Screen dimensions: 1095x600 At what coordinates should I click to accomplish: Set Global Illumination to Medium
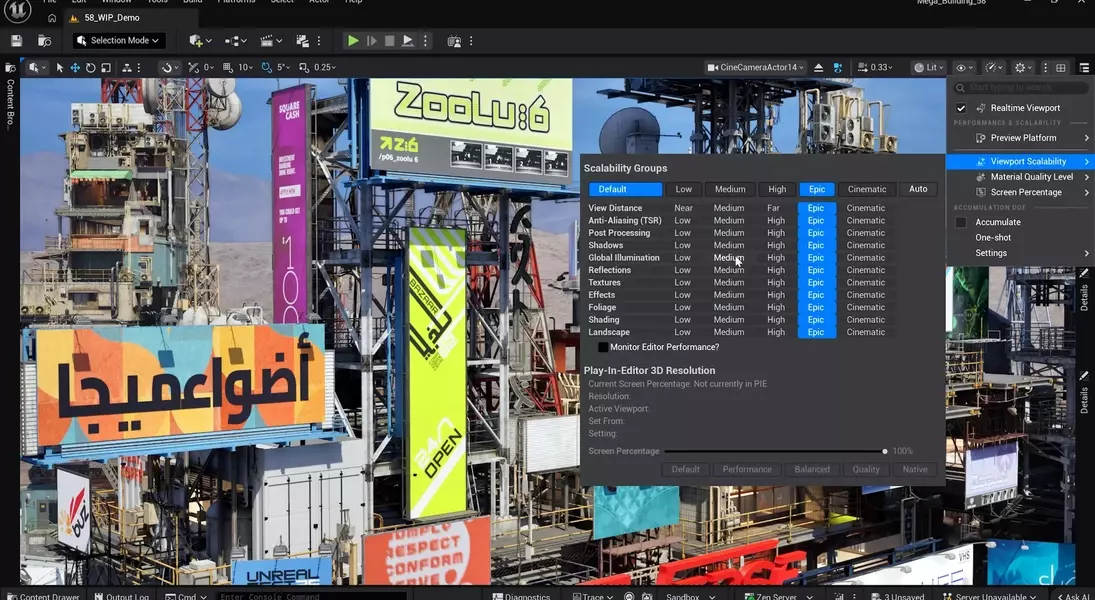coord(728,258)
